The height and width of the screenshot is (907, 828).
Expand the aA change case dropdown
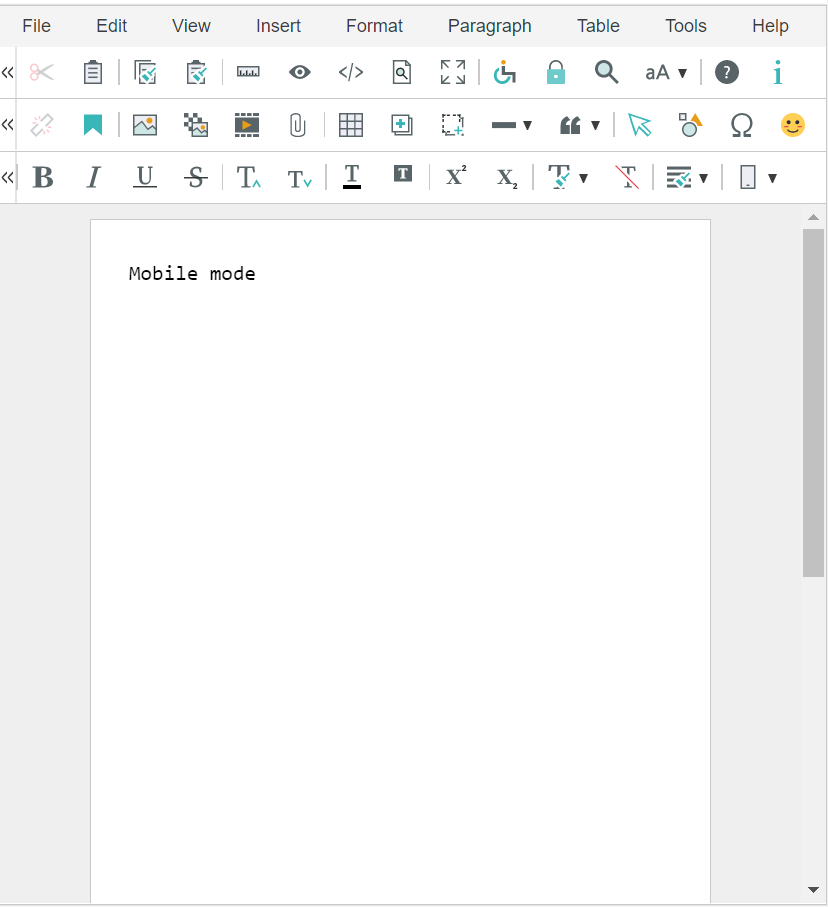click(667, 72)
